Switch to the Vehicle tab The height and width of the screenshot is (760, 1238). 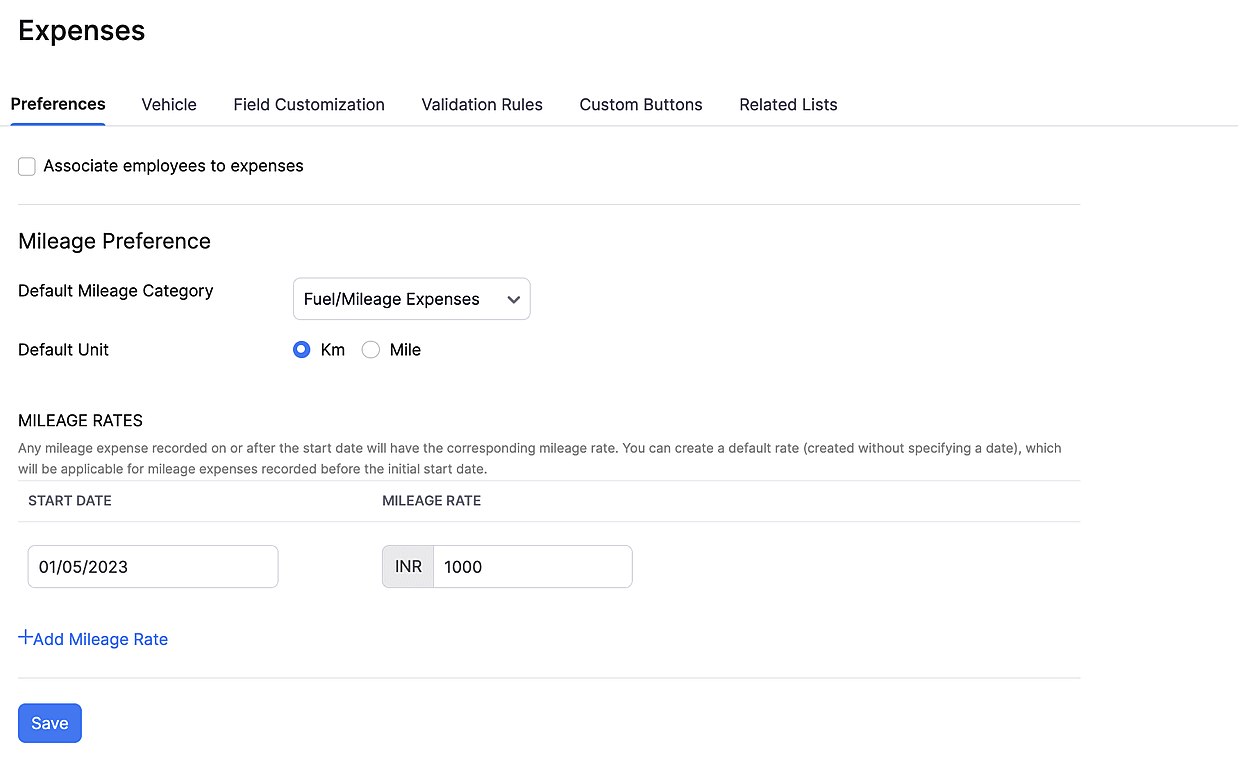point(169,104)
